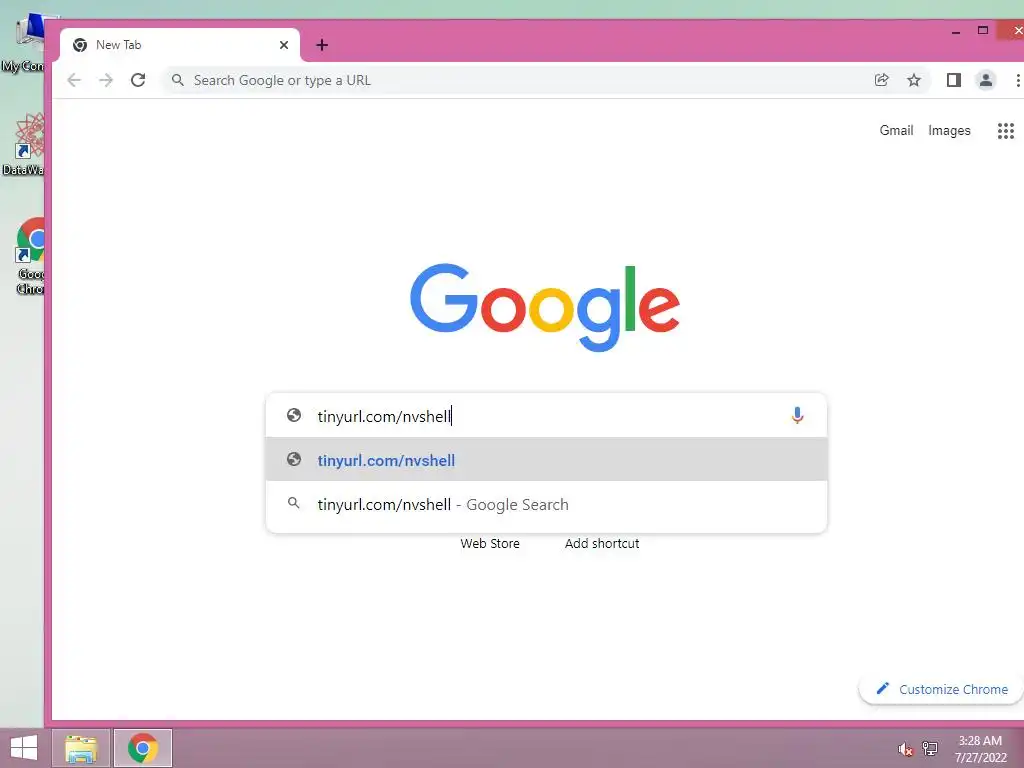Open the Chrome profile avatar
This screenshot has width=1024, height=768.
click(985, 80)
